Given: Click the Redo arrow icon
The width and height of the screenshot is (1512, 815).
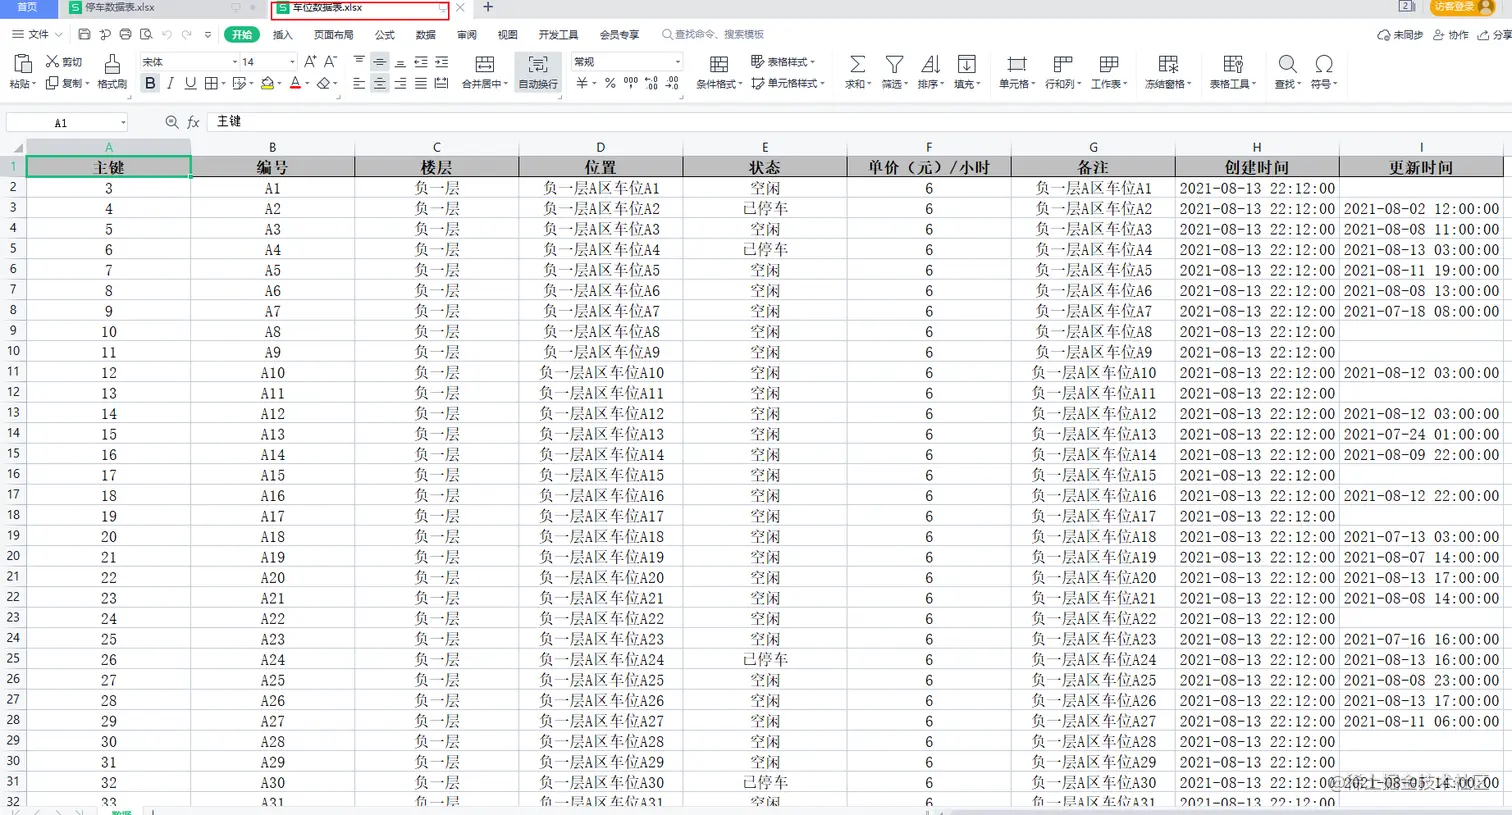Looking at the screenshot, I should (x=186, y=34).
